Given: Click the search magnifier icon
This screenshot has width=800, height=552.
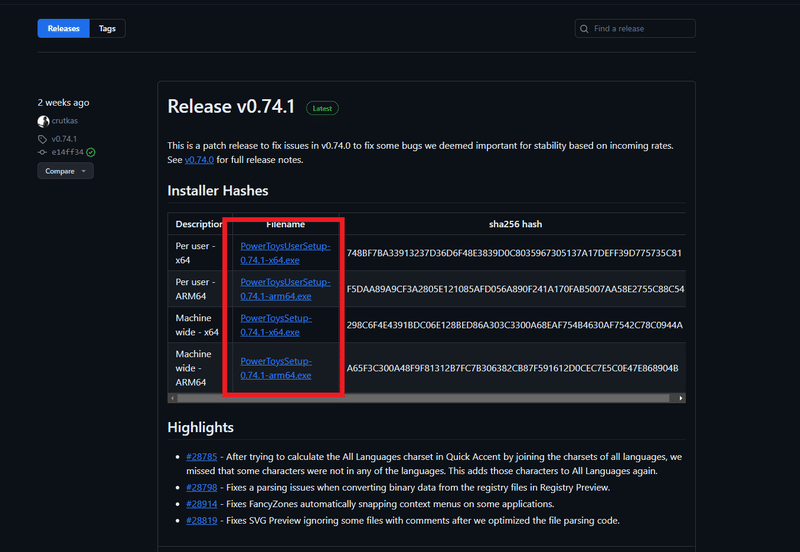Looking at the screenshot, I should [584, 29].
